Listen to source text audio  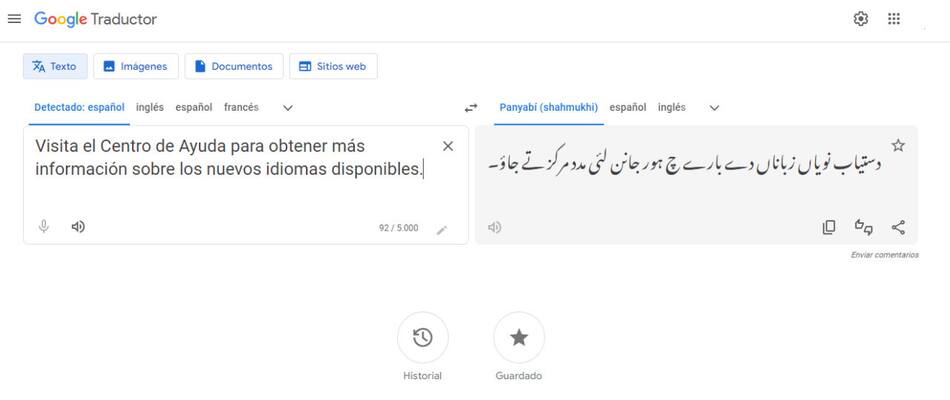click(x=78, y=227)
